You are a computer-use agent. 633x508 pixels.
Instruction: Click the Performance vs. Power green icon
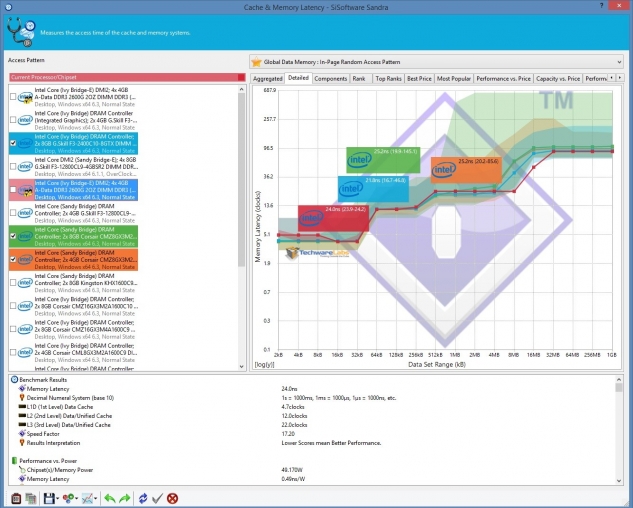15,461
